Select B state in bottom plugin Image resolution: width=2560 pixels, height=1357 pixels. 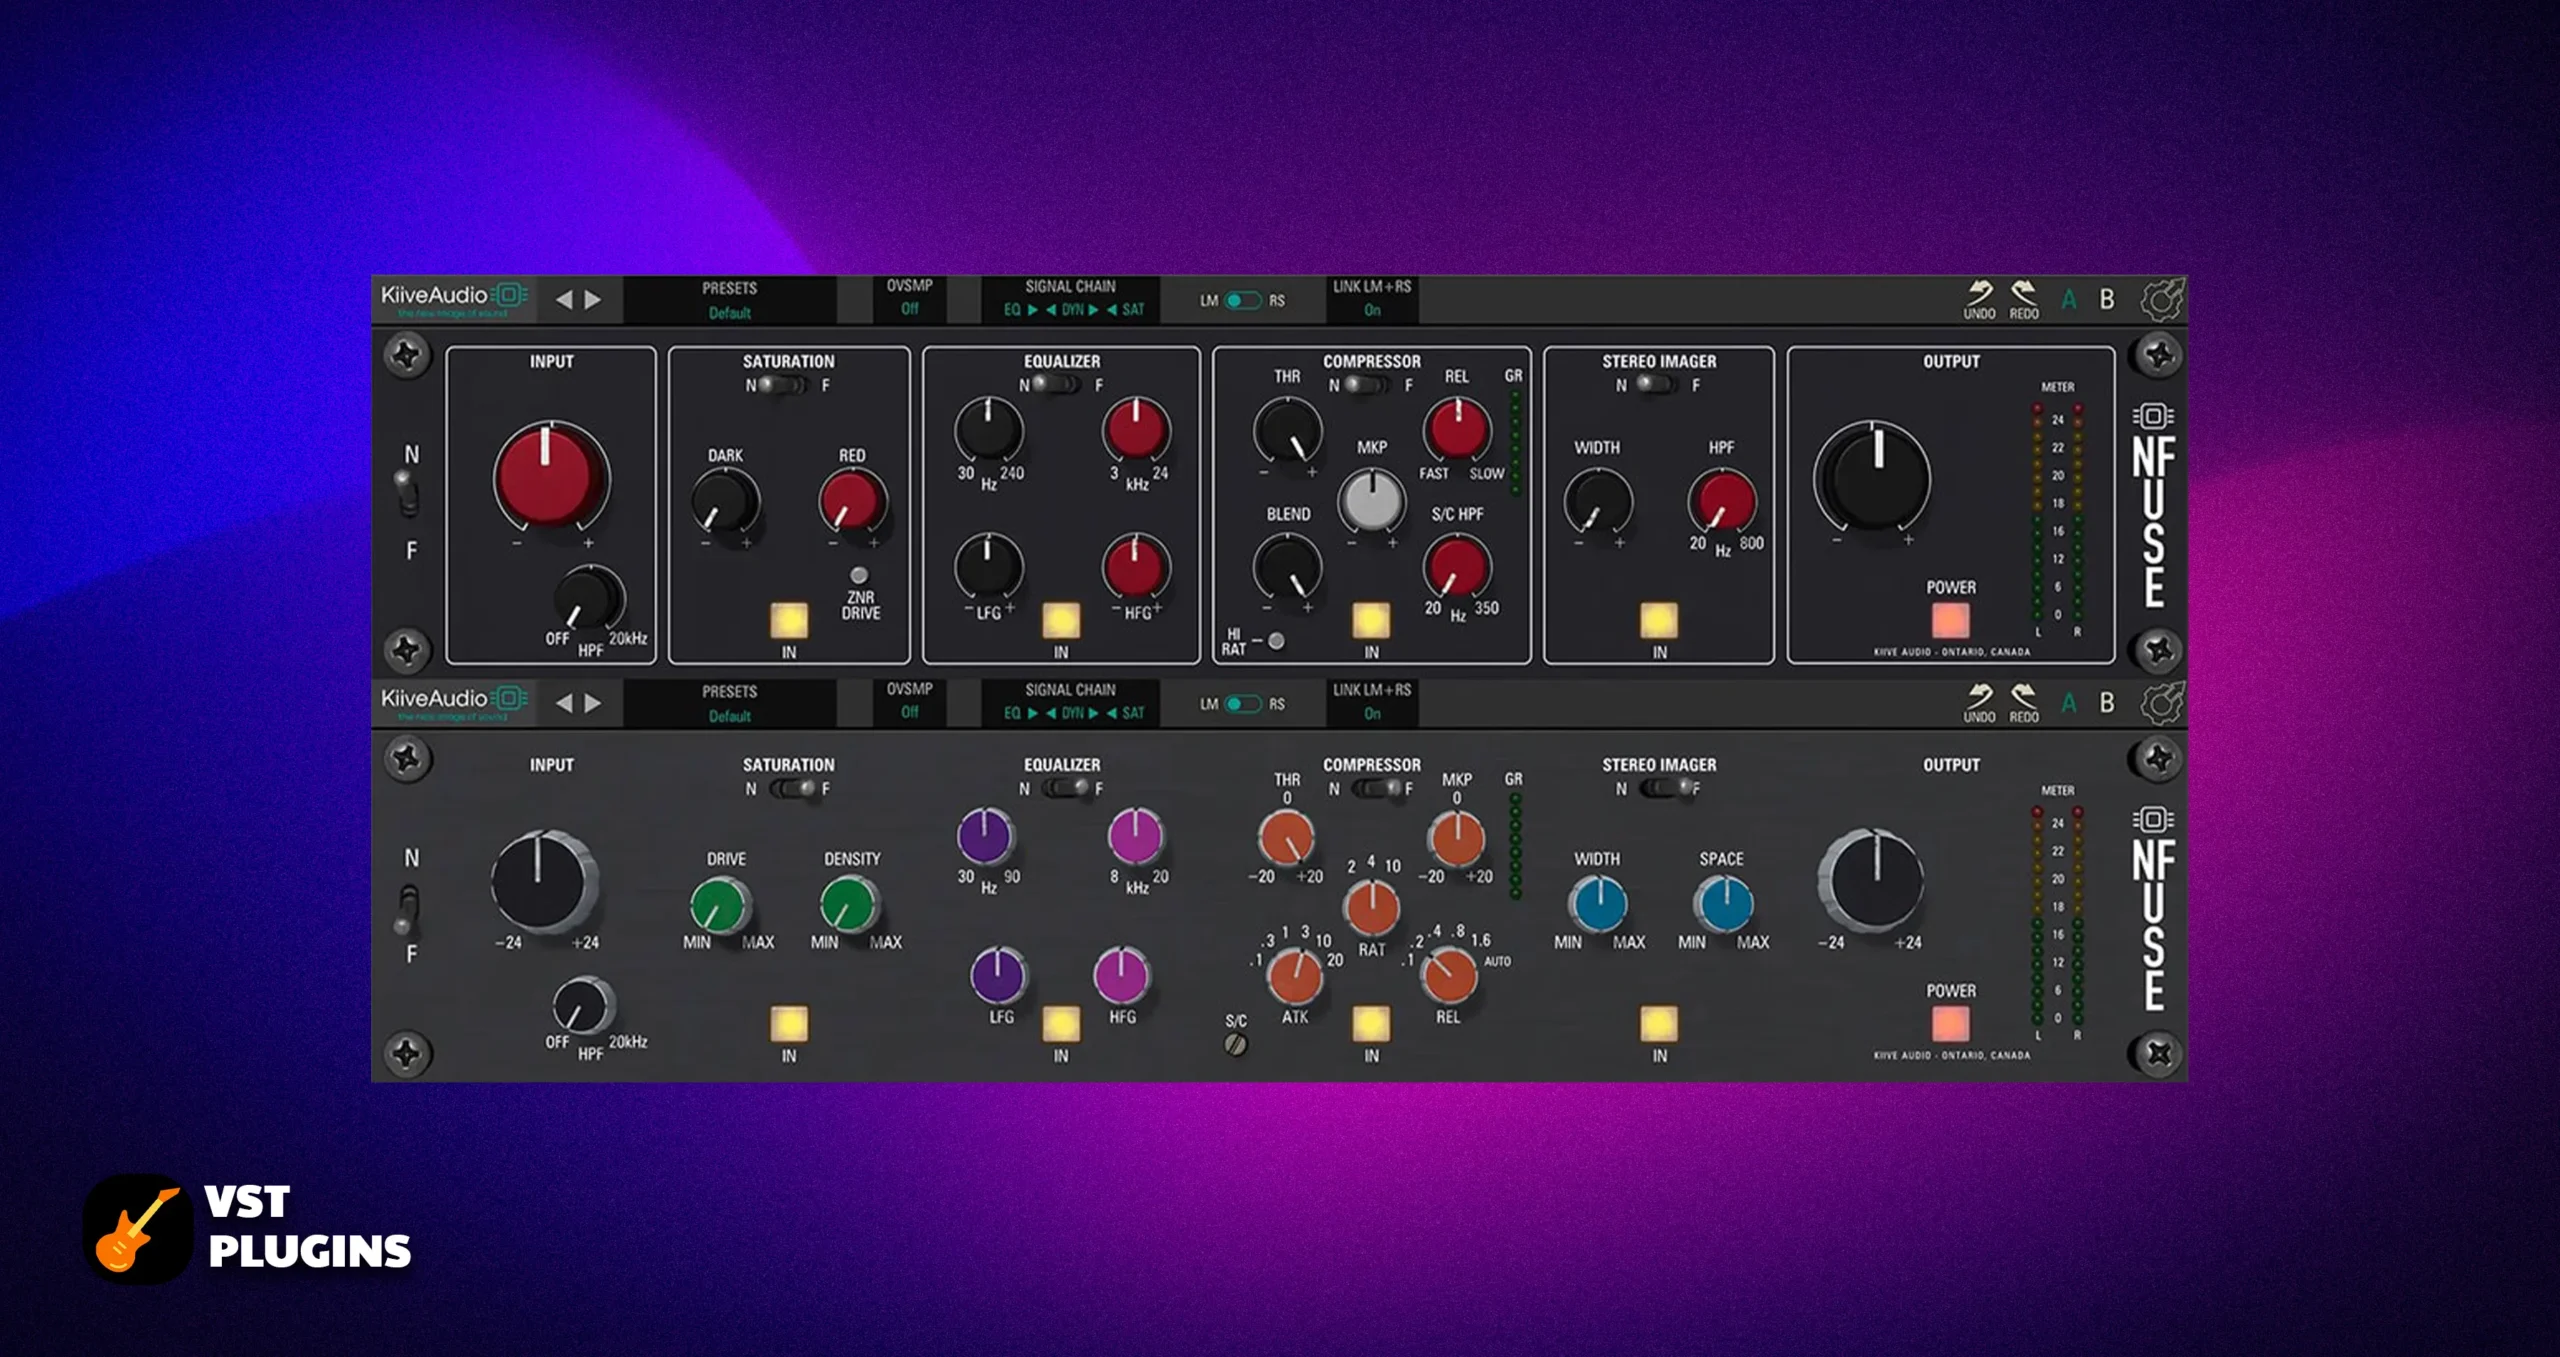point(2107,703)
